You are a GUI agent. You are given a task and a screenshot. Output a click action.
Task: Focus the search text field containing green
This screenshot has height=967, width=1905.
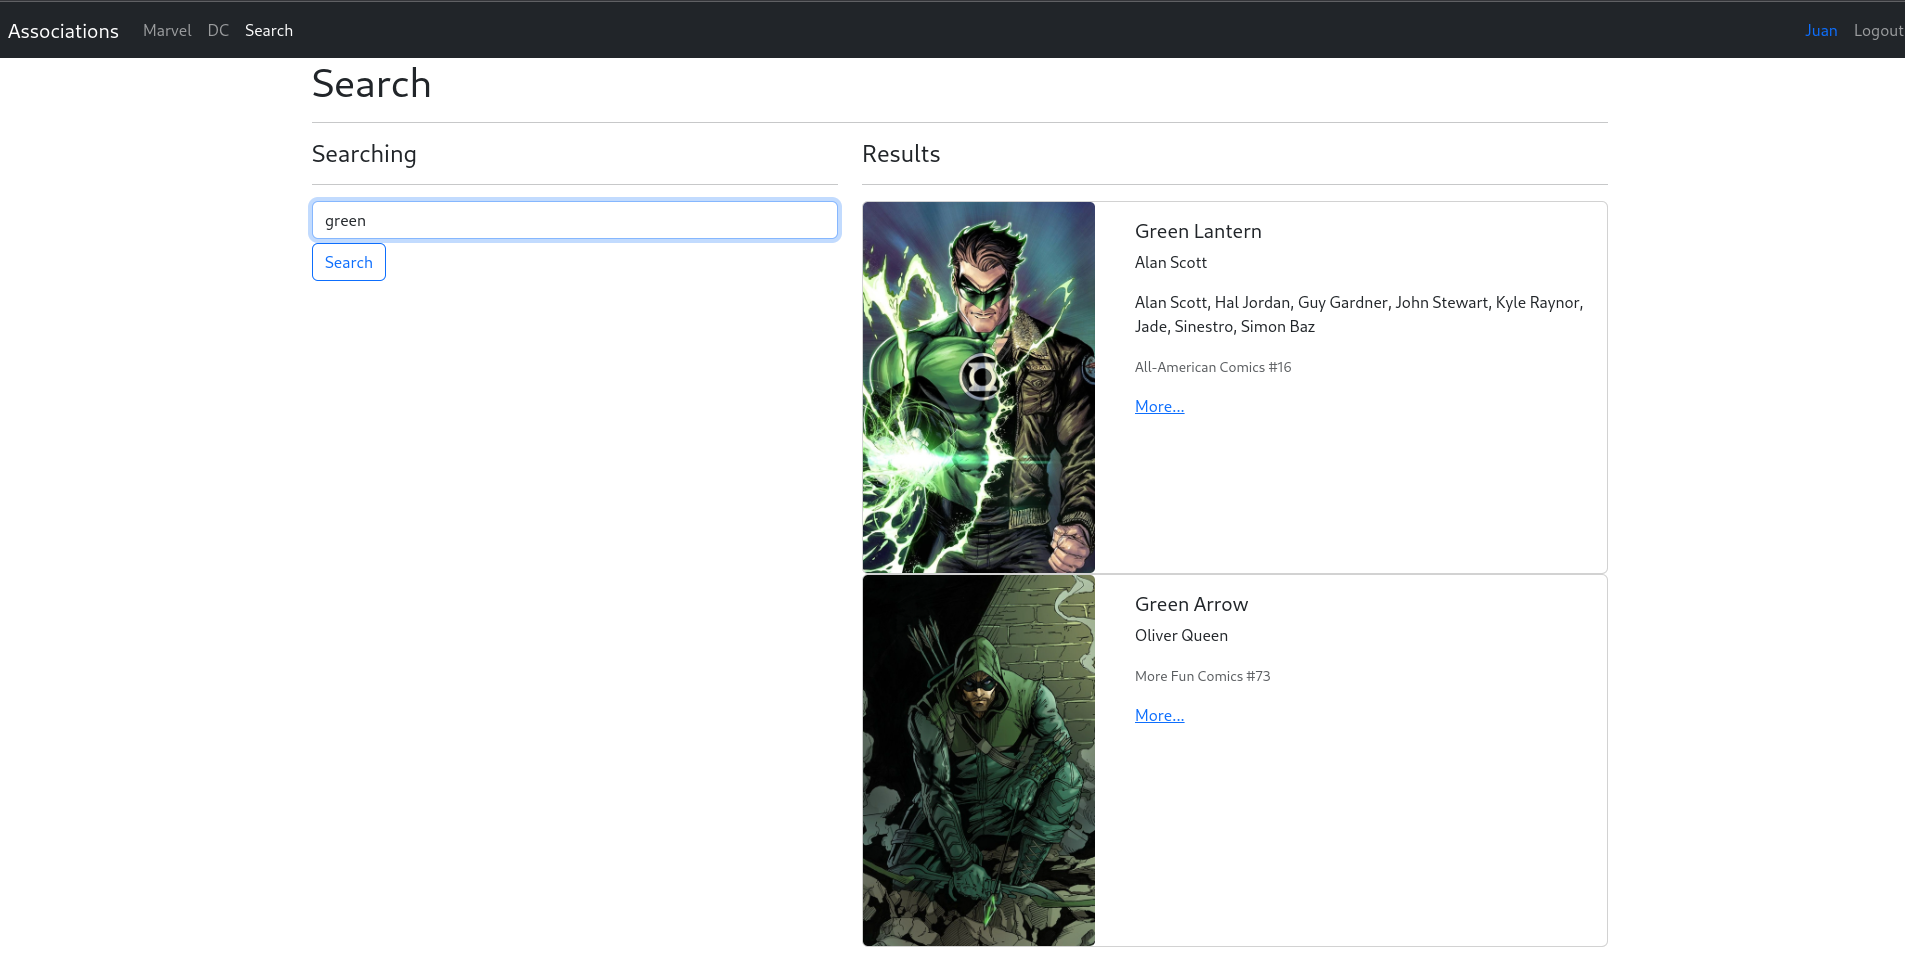[575, 220]
